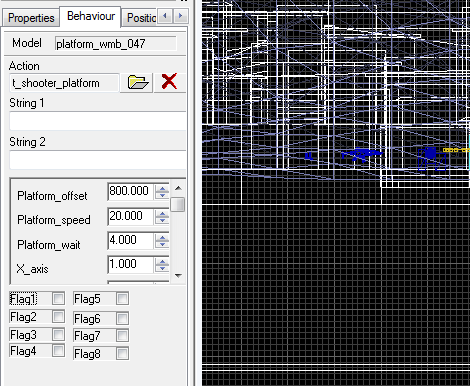Enable the Flag3 checkbox
The width and height of the screenshot is (470, 386).
(x=58, y=334)
